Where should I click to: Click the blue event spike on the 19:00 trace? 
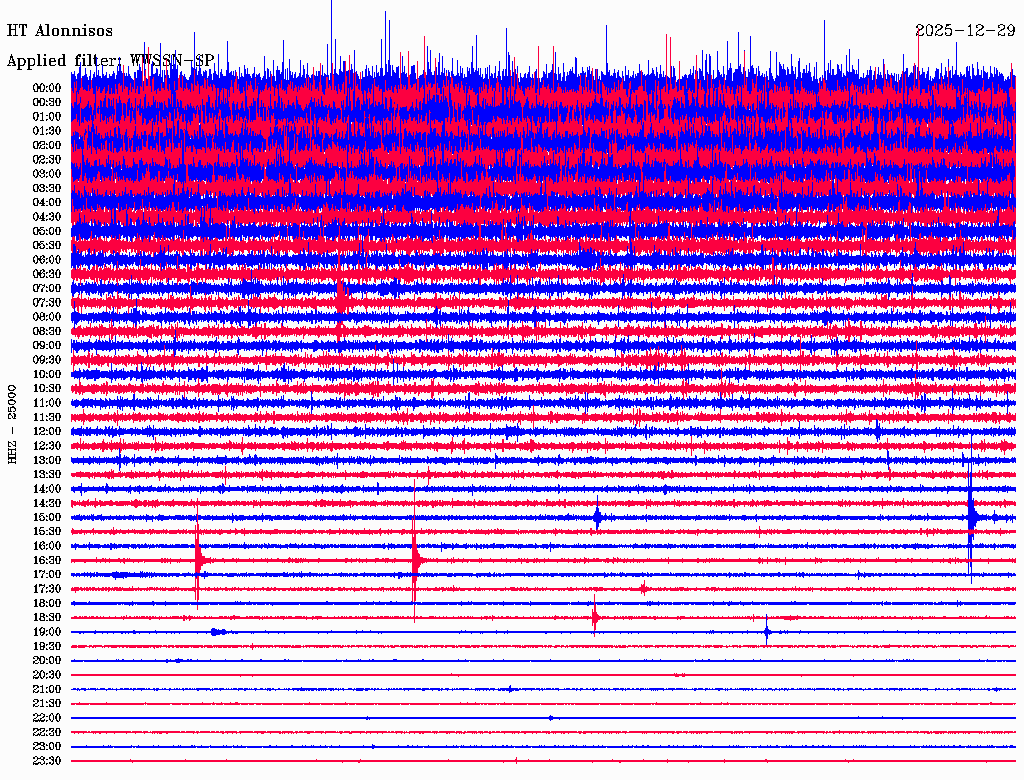point(767,632)
